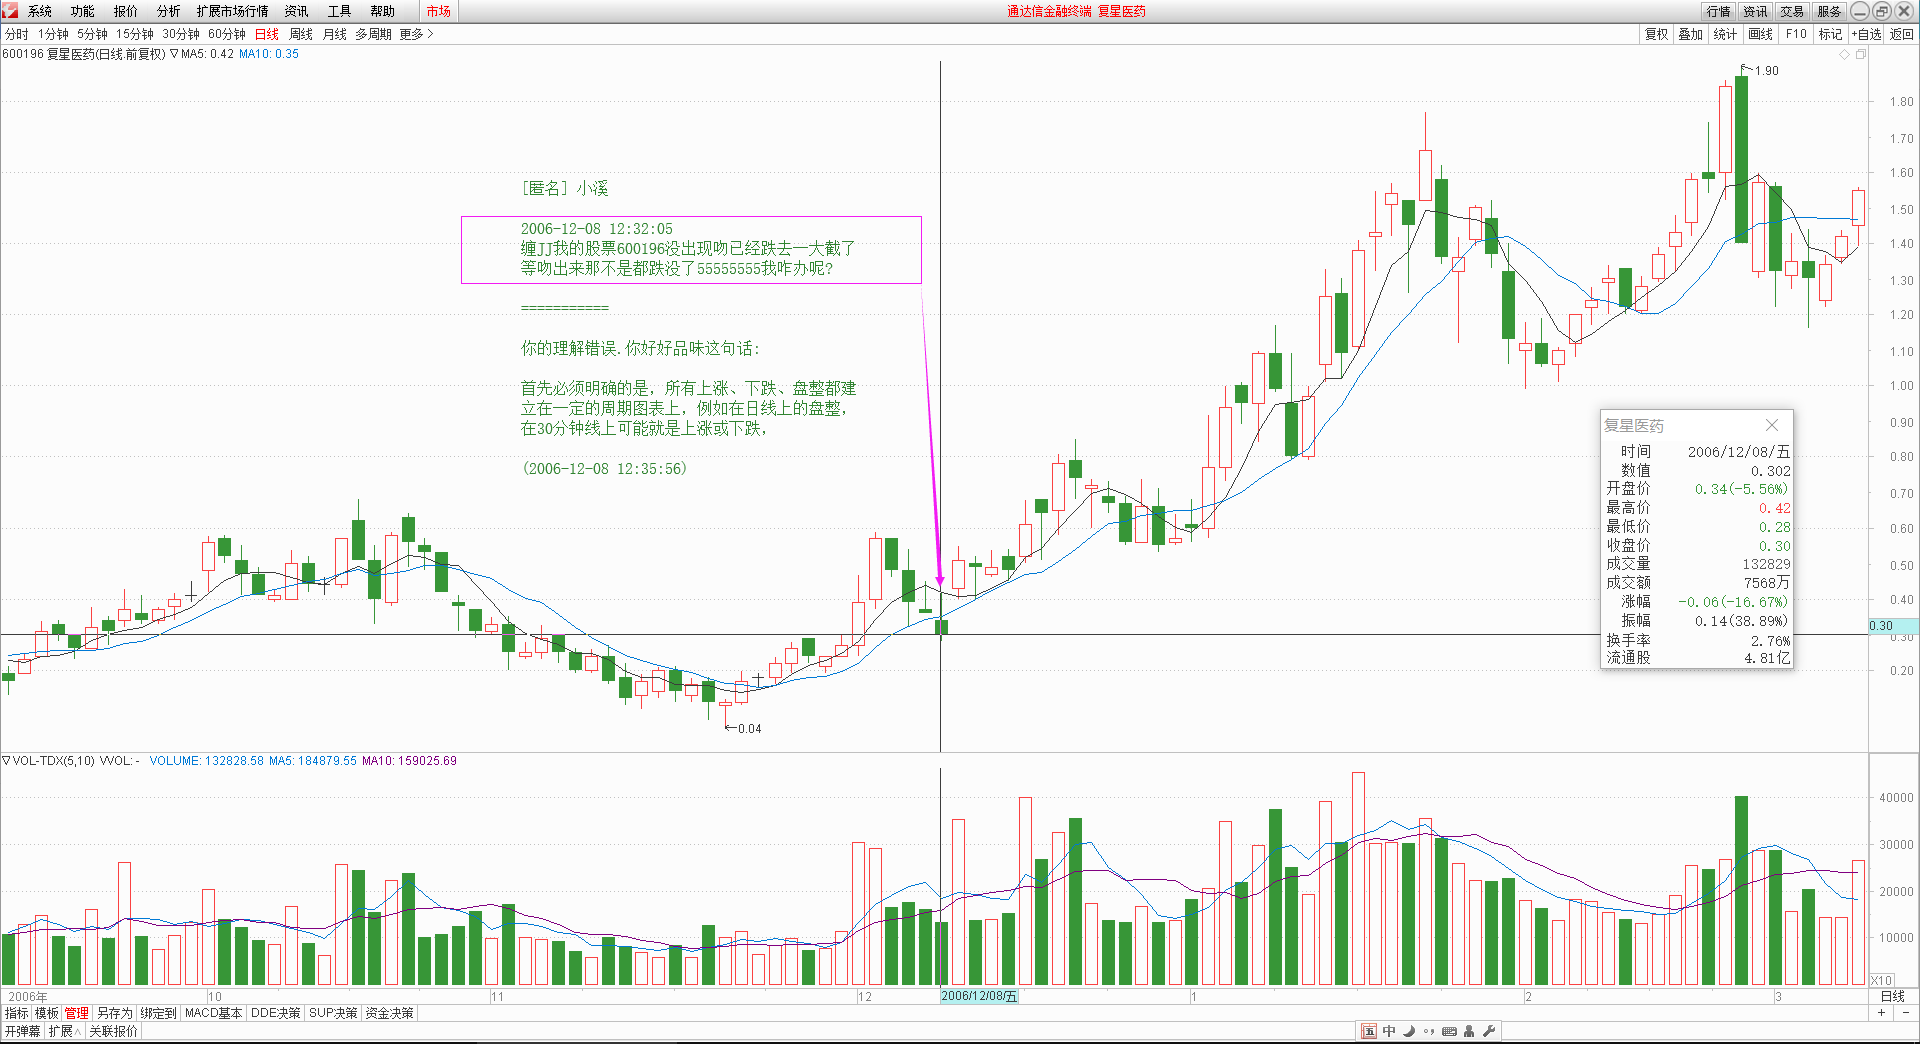Open the 分析 menu

pos(169,11)
